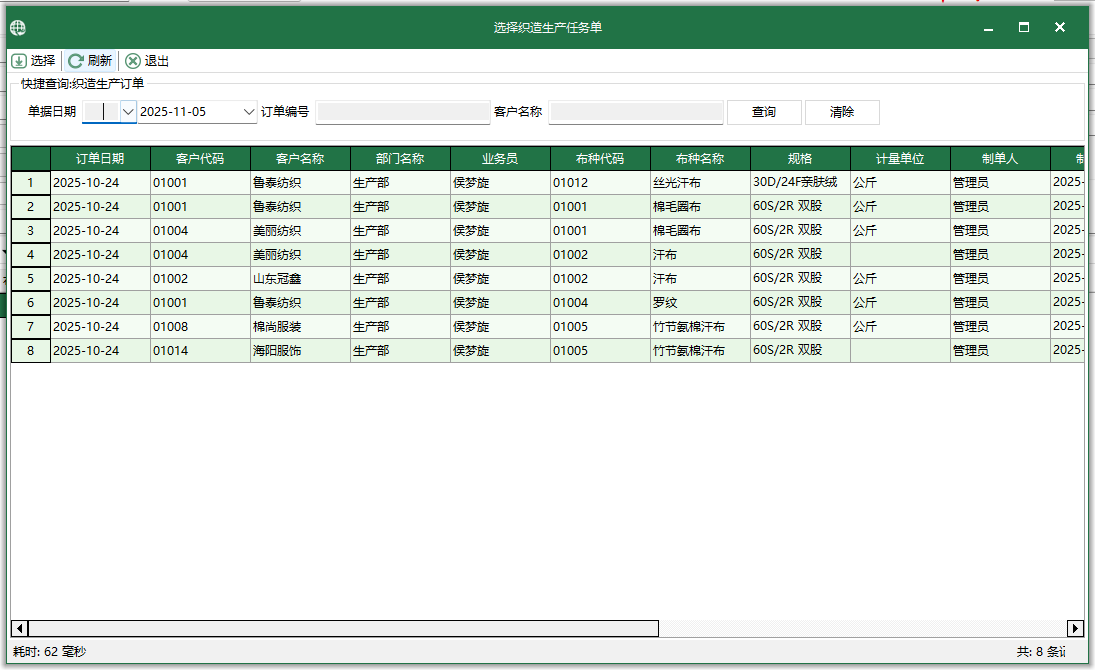Click the circular arrow refresh symbol
This screenshot has width=1095, height=670.
[75, 60]
